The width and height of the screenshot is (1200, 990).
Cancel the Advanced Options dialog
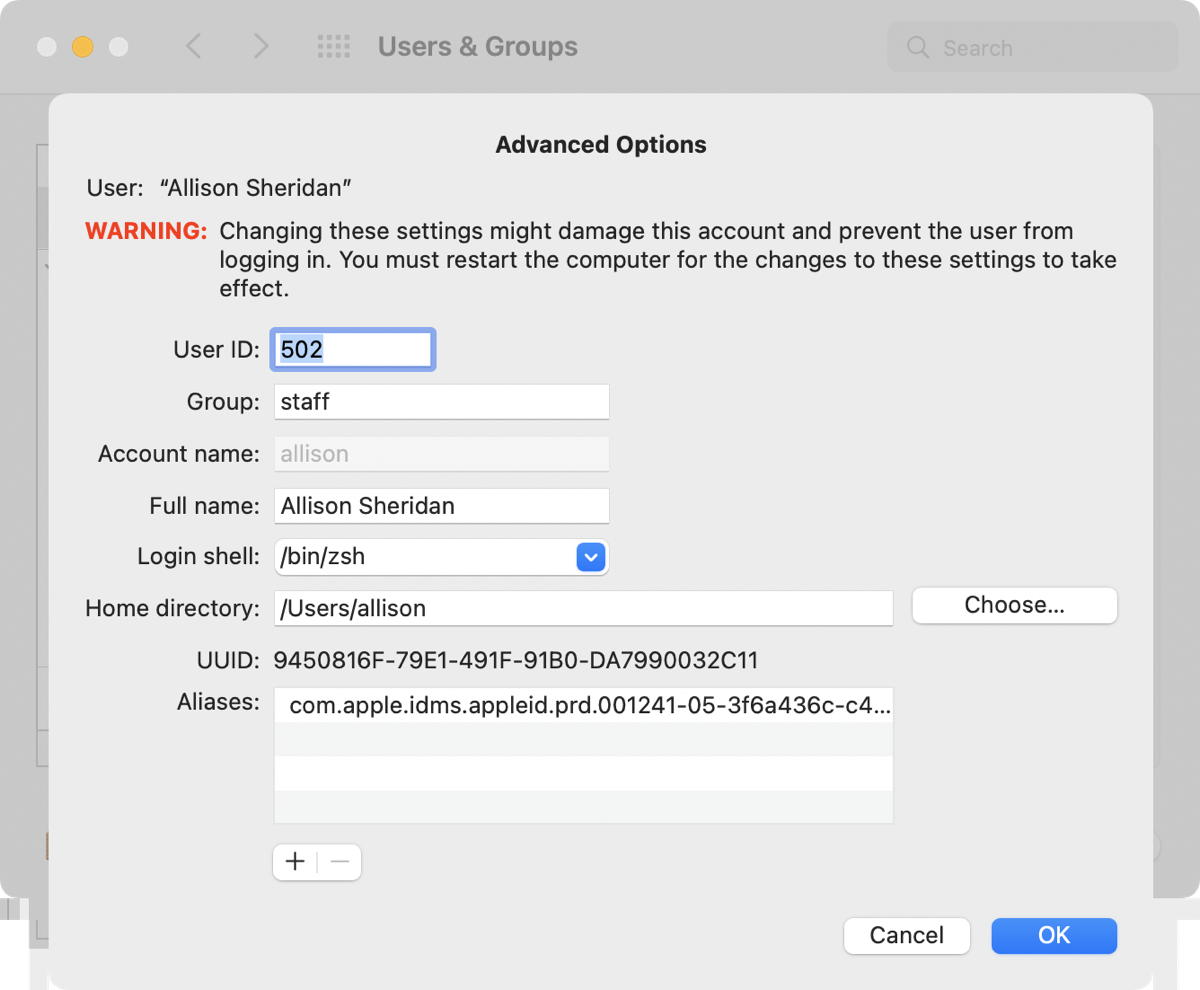906,936
